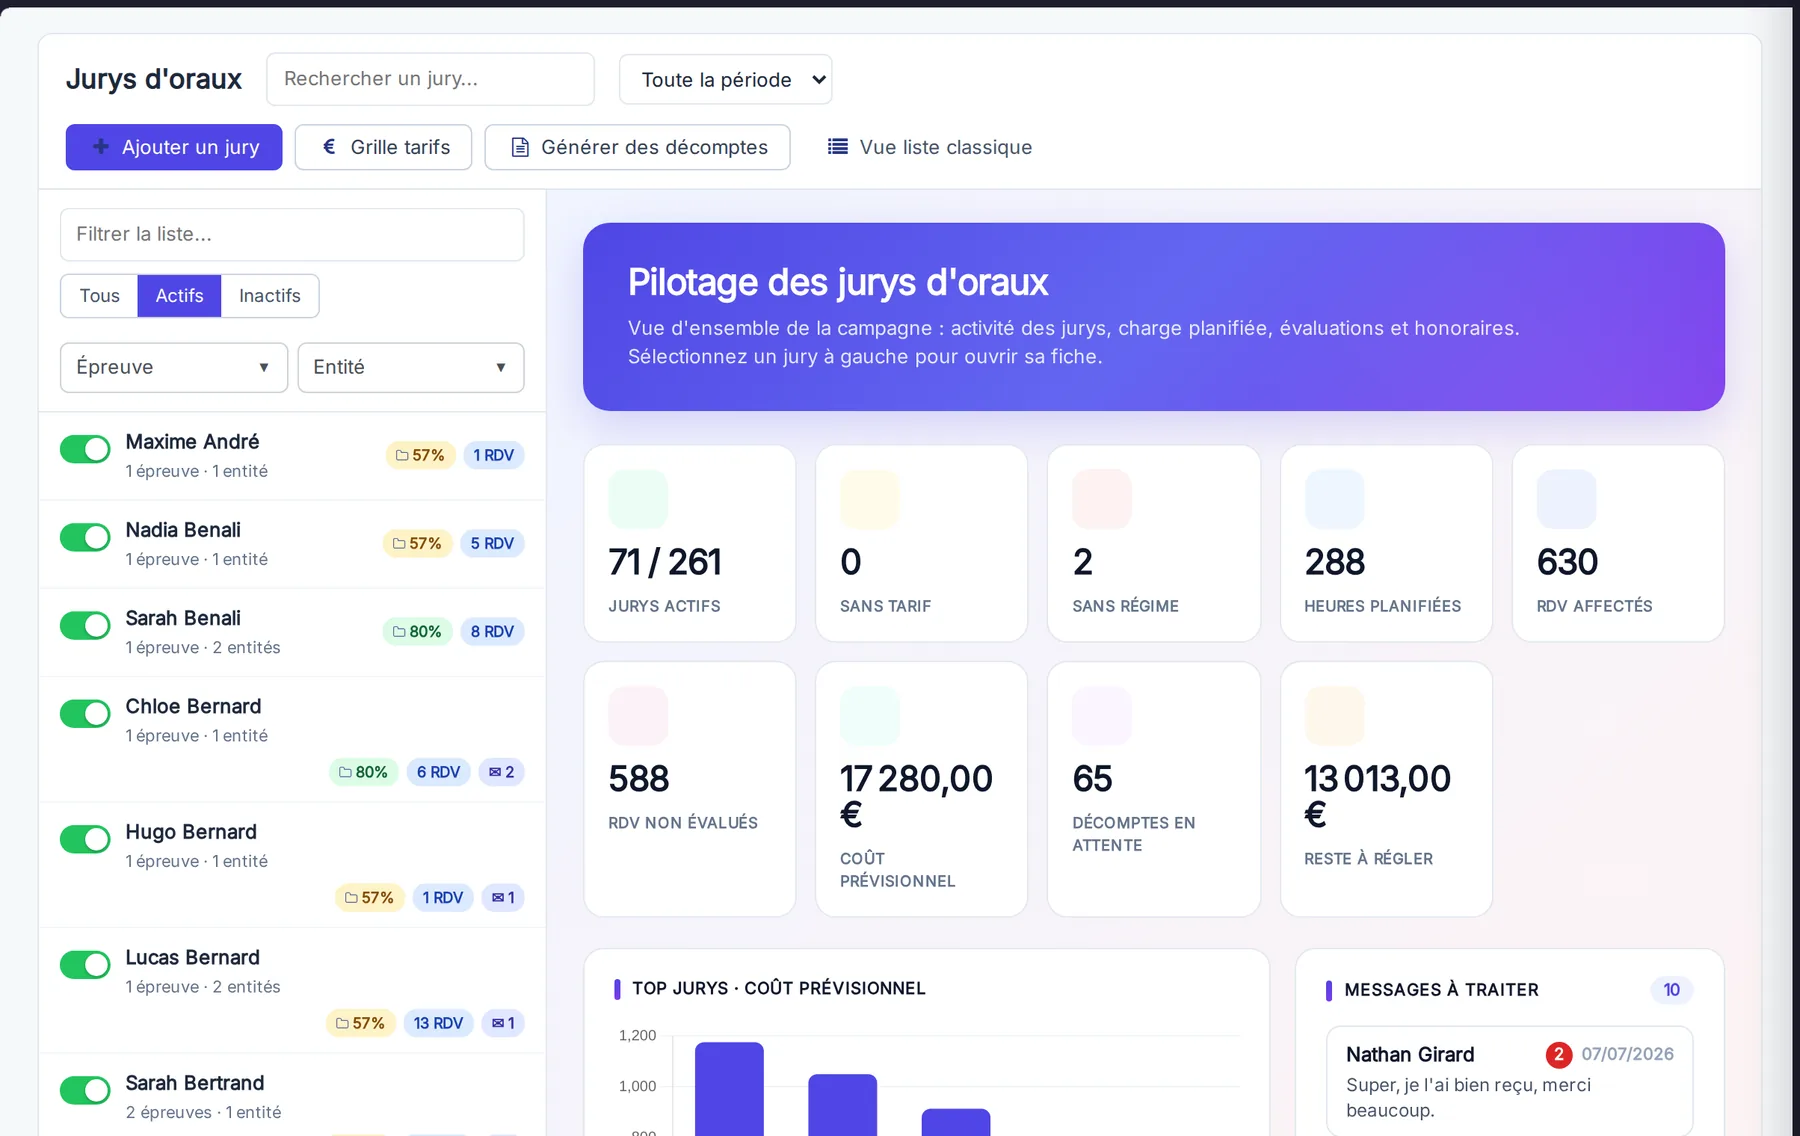The height and width of the screenshot is (1136, 1800).
Task: Click the list icon beside Vue liste classique
Action: point(838,147)
